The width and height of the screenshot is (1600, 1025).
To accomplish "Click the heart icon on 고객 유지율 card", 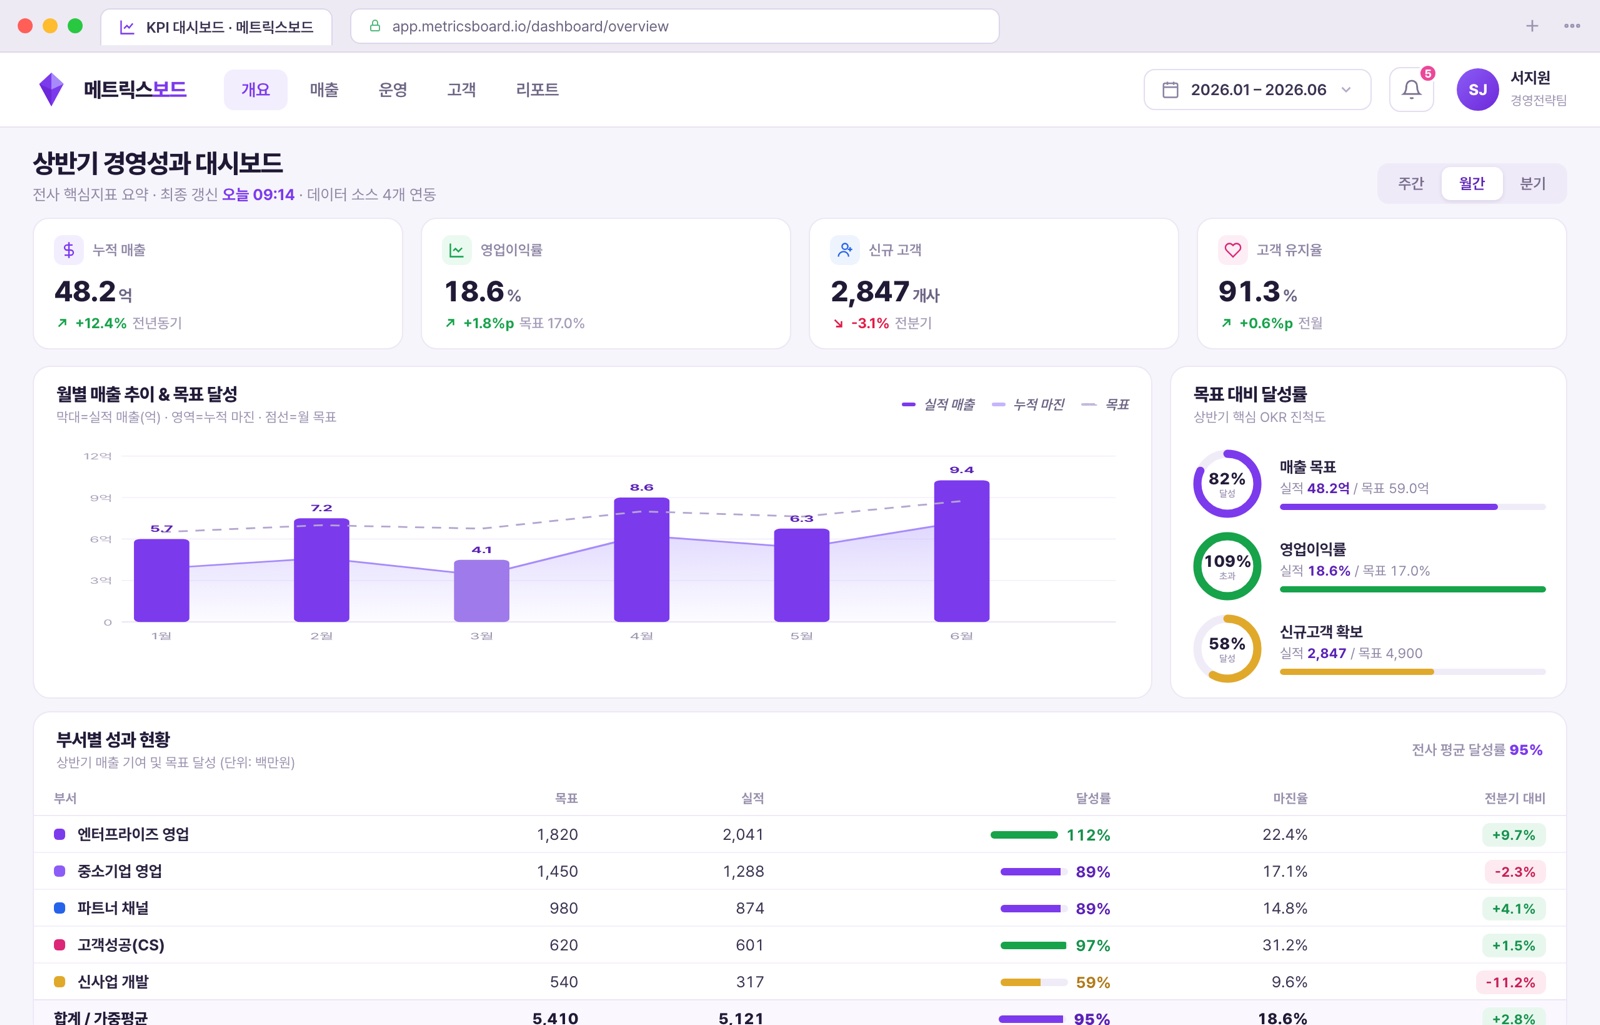I will 1232,250.
